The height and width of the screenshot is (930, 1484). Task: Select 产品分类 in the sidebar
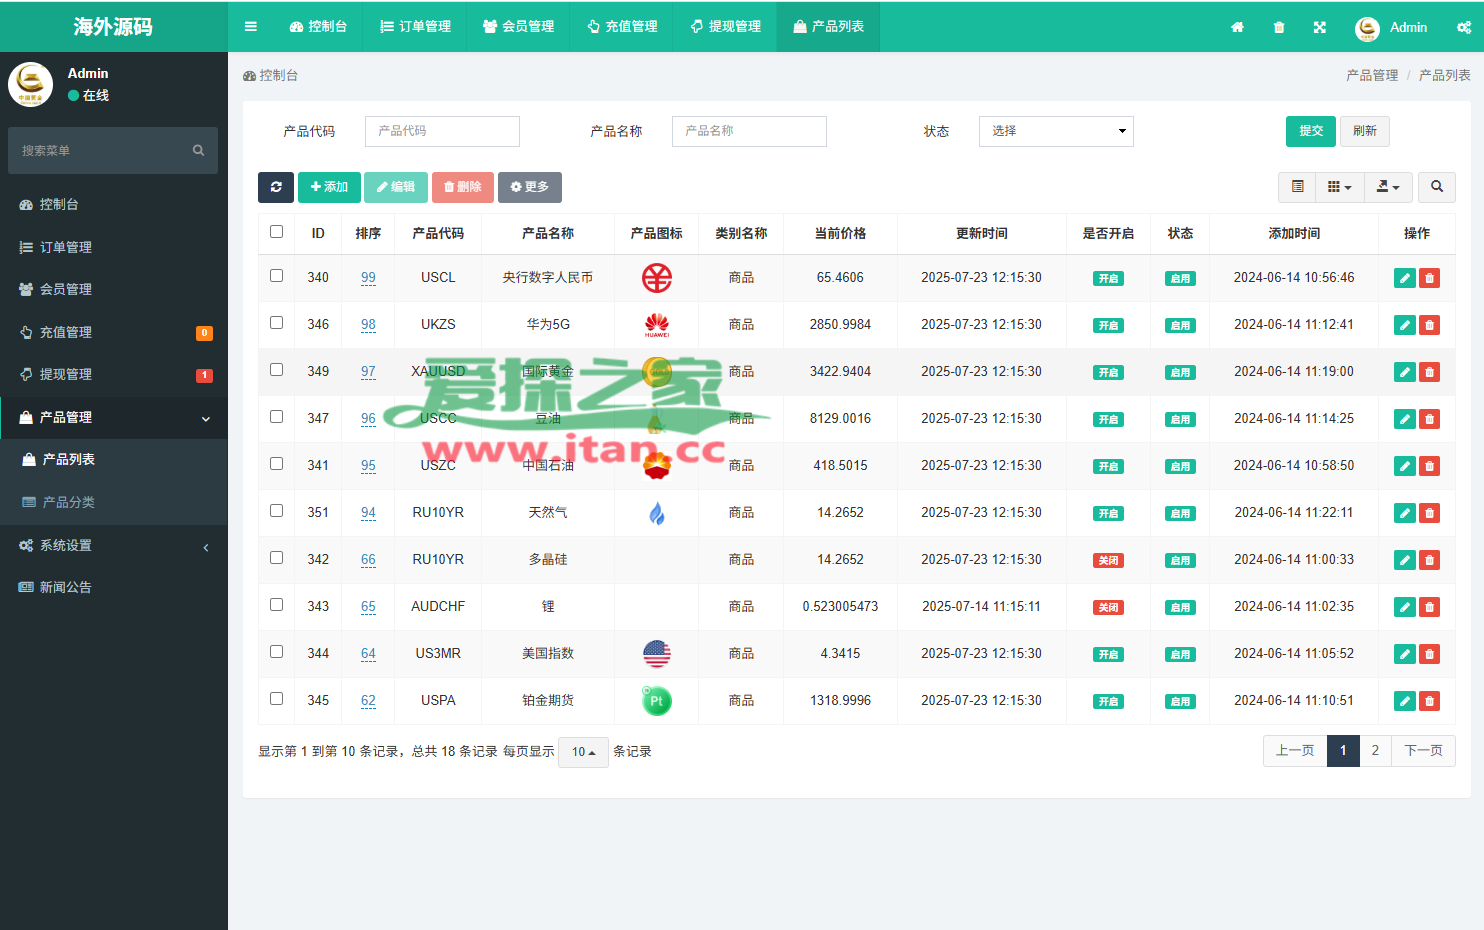(114, 502)
